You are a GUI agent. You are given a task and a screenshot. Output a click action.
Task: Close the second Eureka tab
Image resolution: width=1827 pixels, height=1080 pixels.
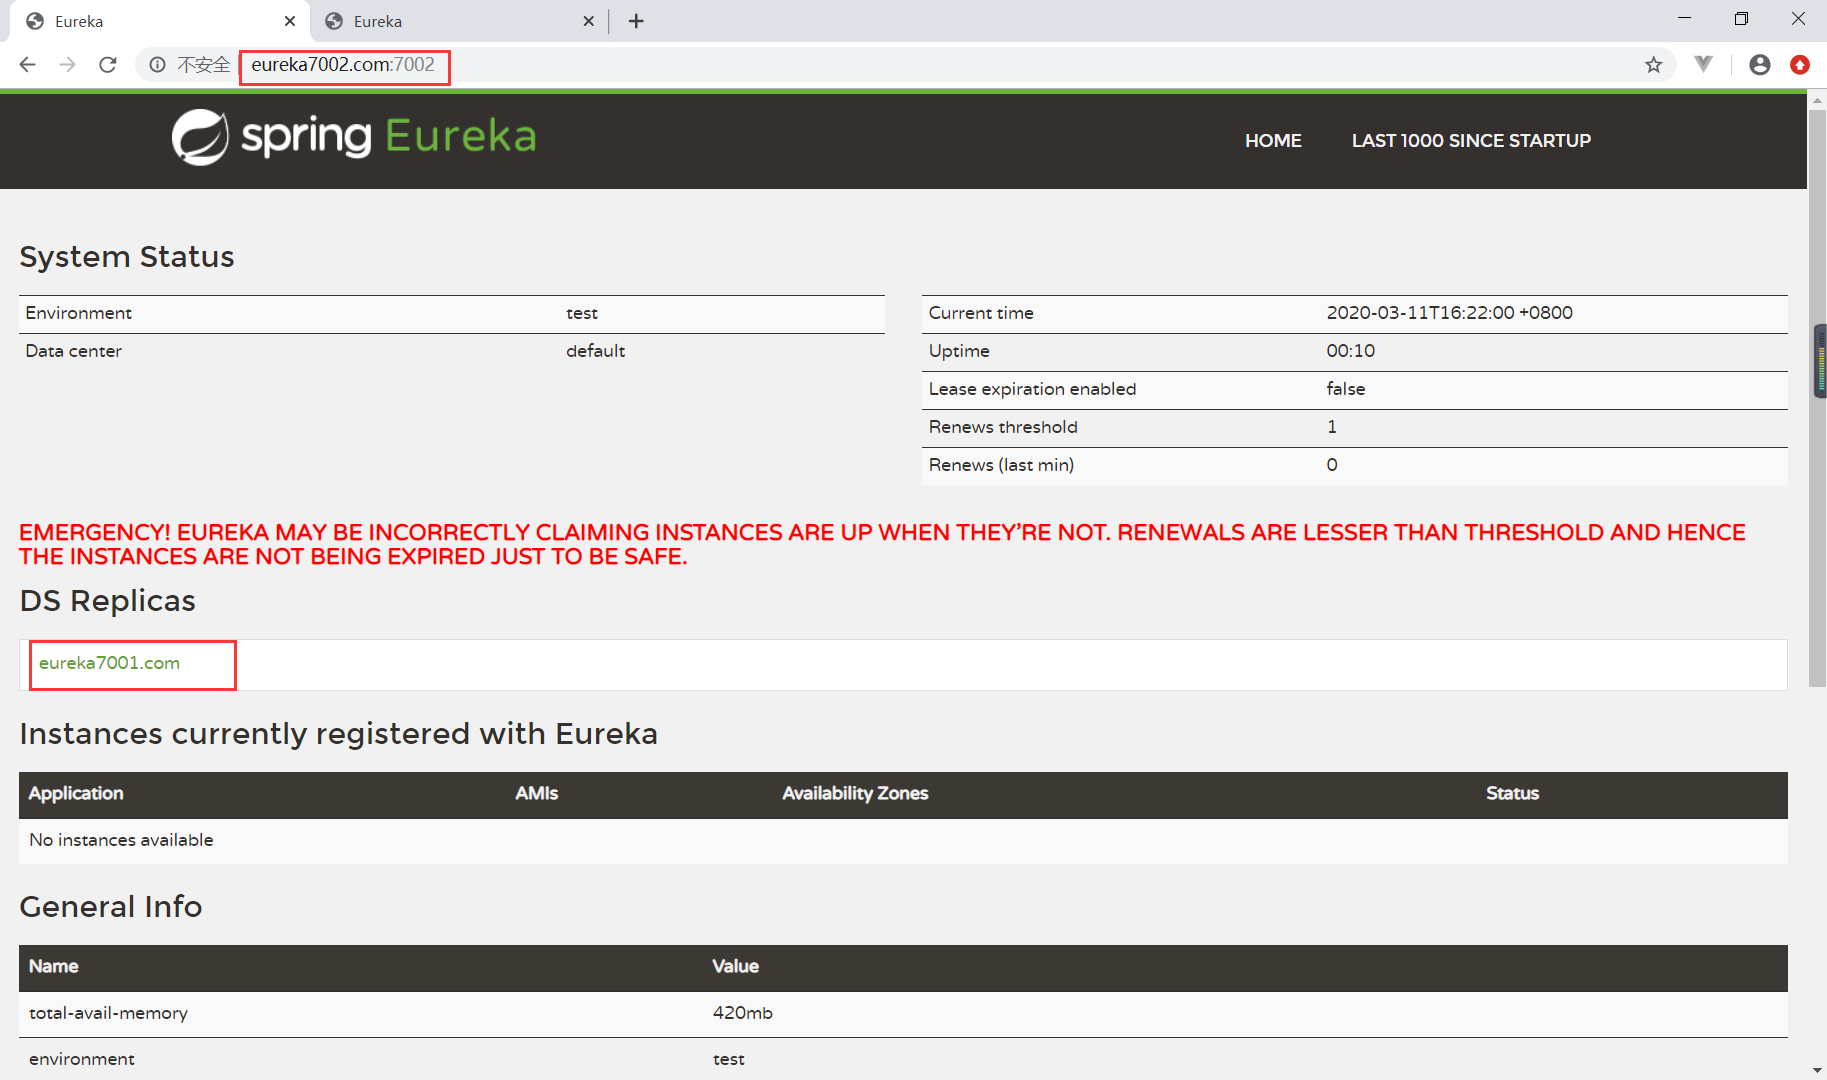(588, 21)
